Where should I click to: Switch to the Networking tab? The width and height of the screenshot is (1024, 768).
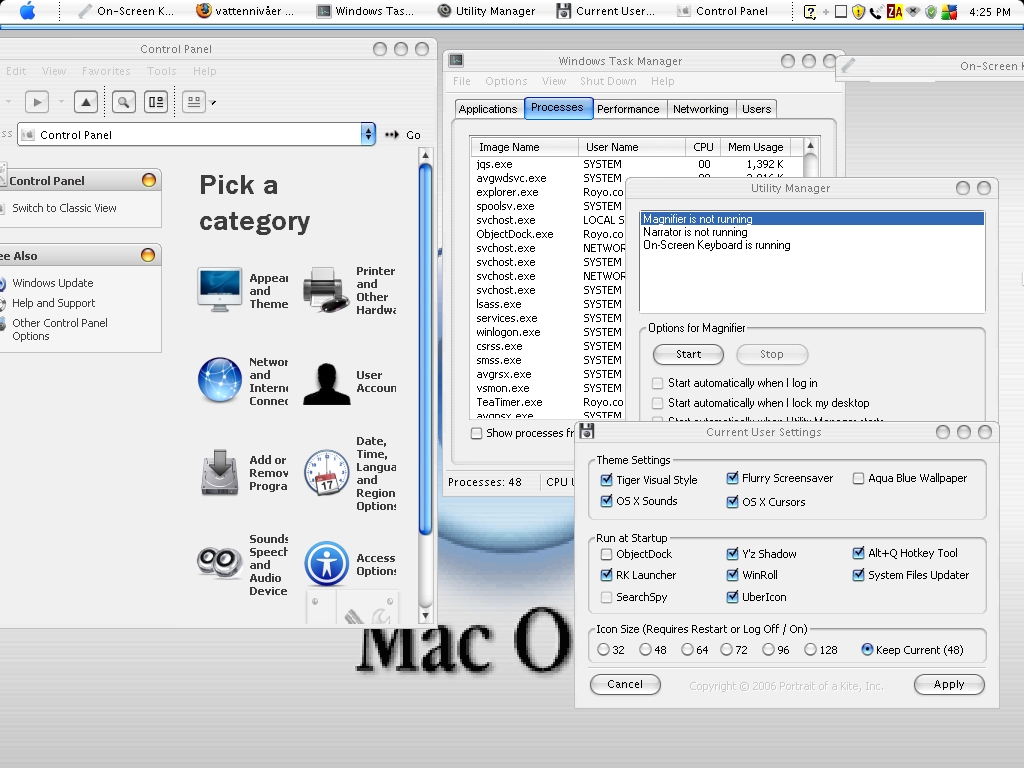tap(700, 109)
